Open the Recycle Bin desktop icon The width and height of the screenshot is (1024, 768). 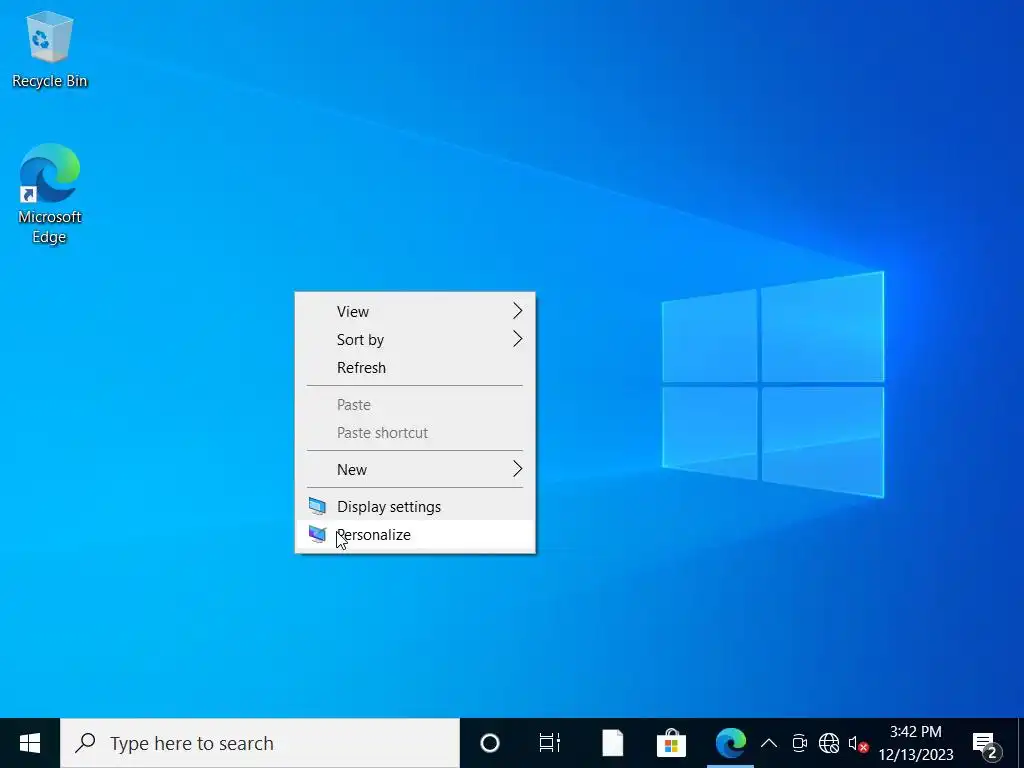pyautogui.click(x=50, y=50)
